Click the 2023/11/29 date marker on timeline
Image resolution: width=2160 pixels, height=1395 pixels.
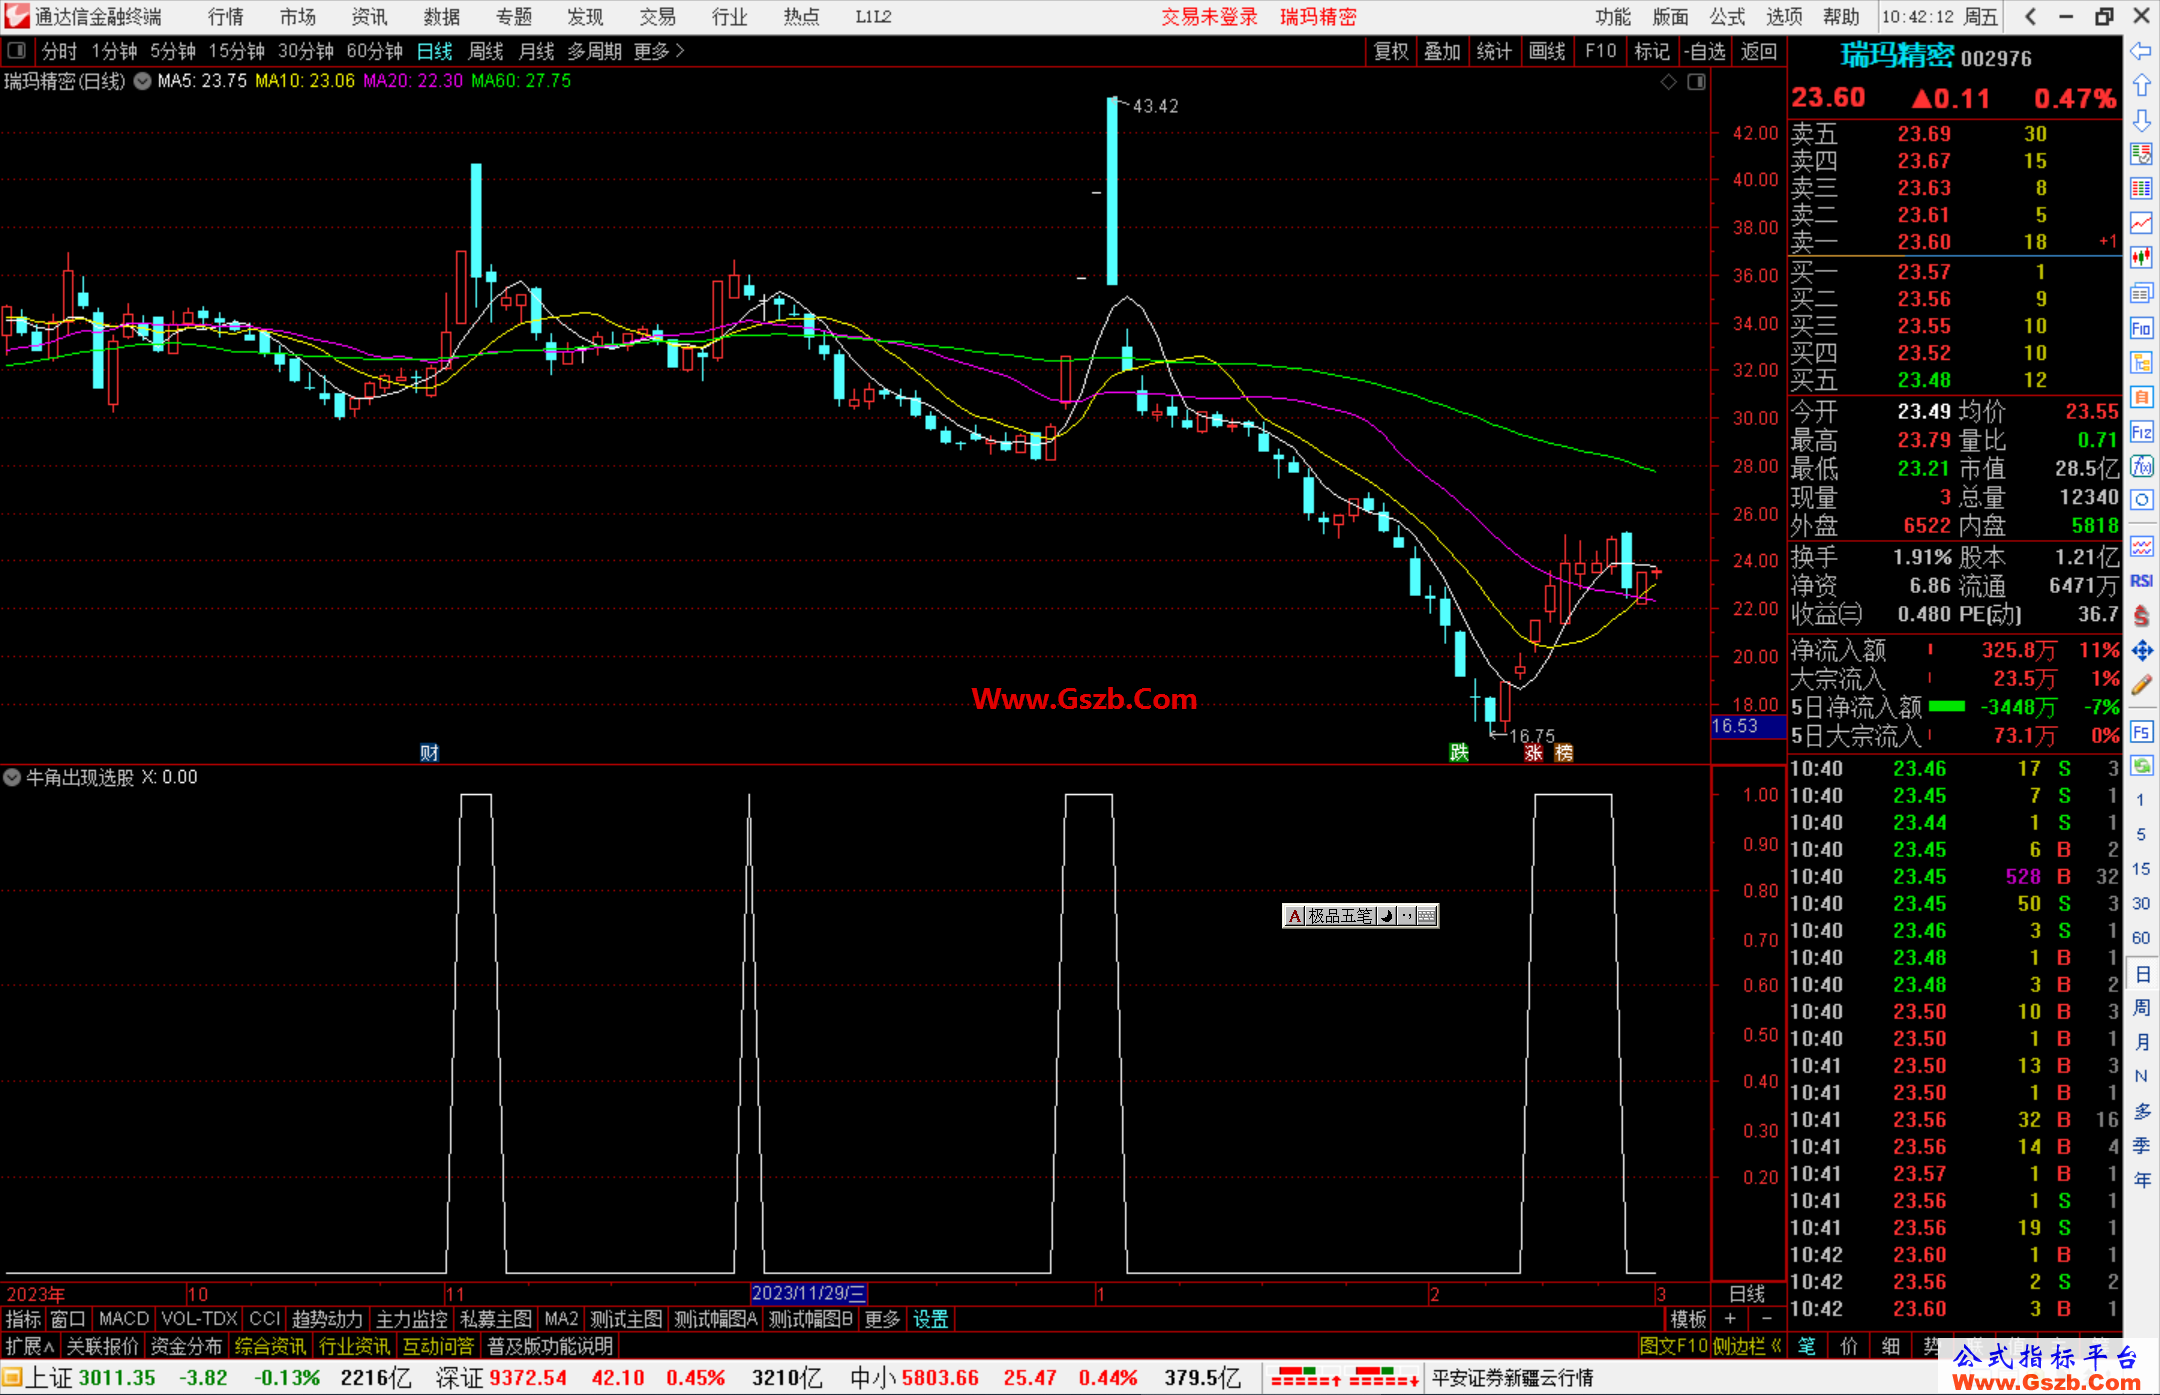(x=809, y=1293)
